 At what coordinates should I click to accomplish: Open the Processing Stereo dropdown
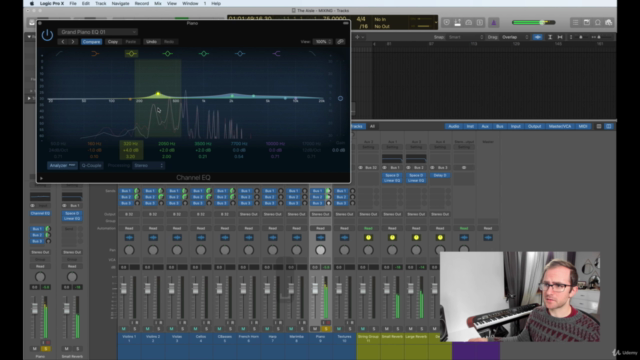pos(149,165)
